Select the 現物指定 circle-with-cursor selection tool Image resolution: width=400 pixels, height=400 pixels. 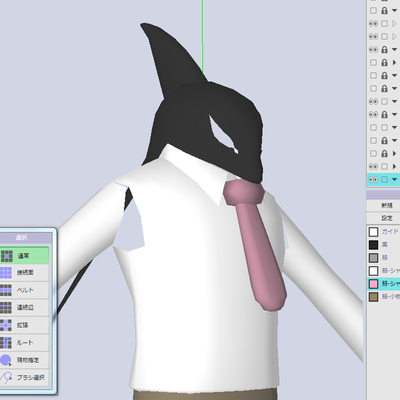[x=24, y=360]
